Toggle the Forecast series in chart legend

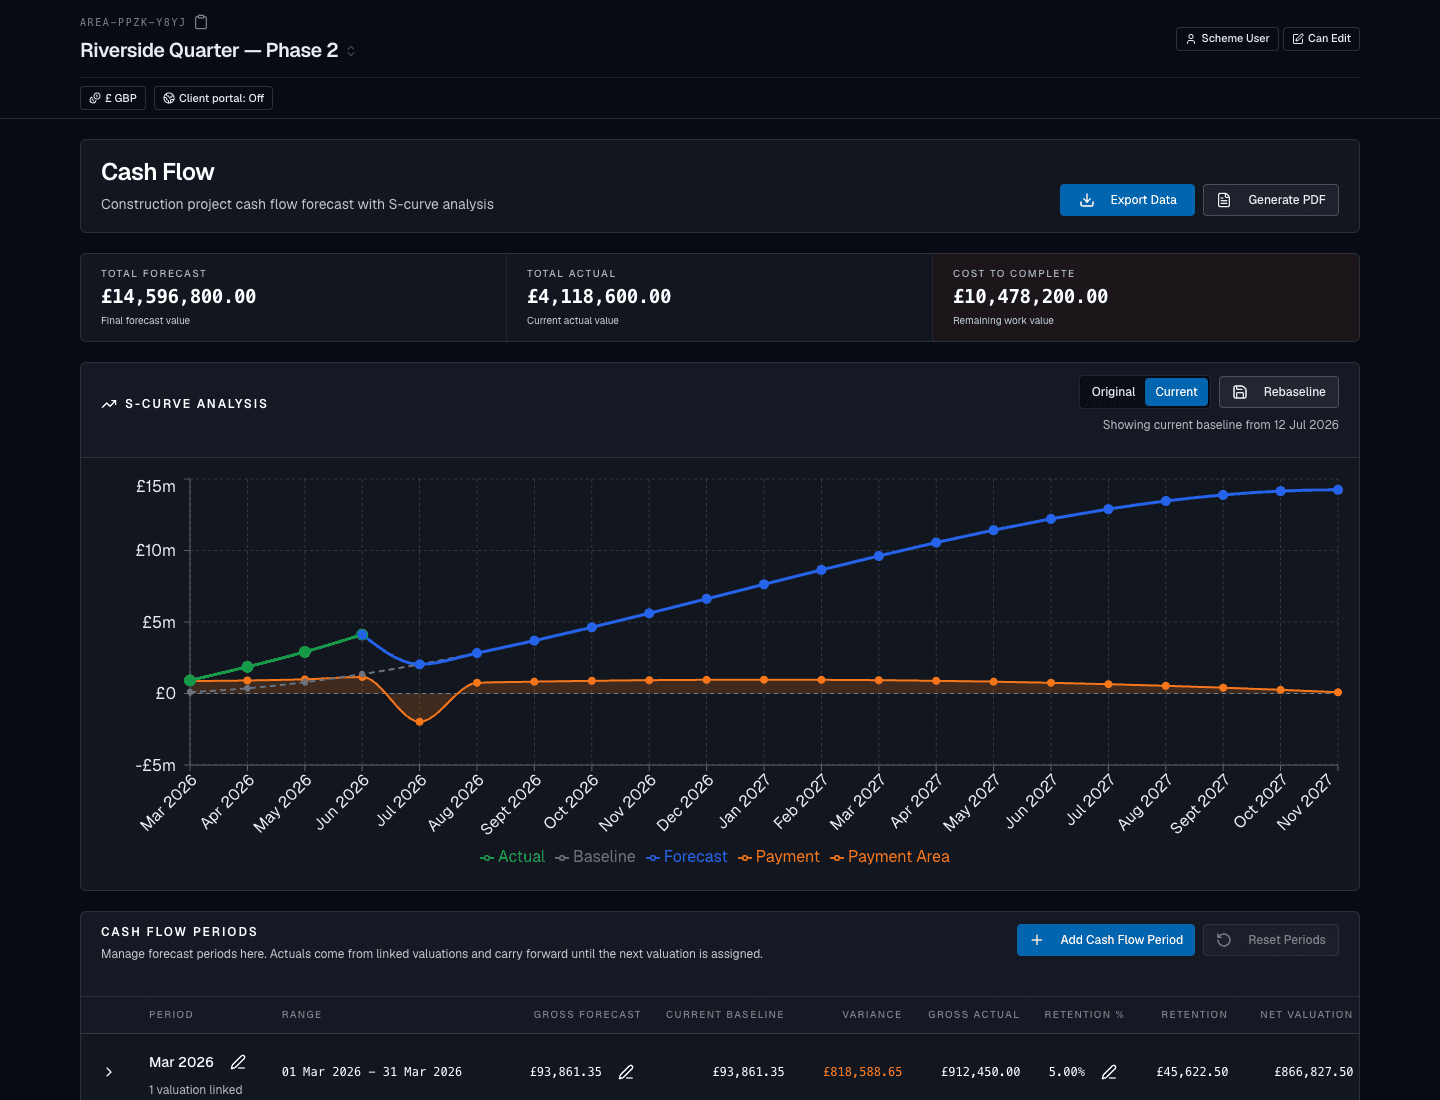pyautogui.click(x=686, y=857)
